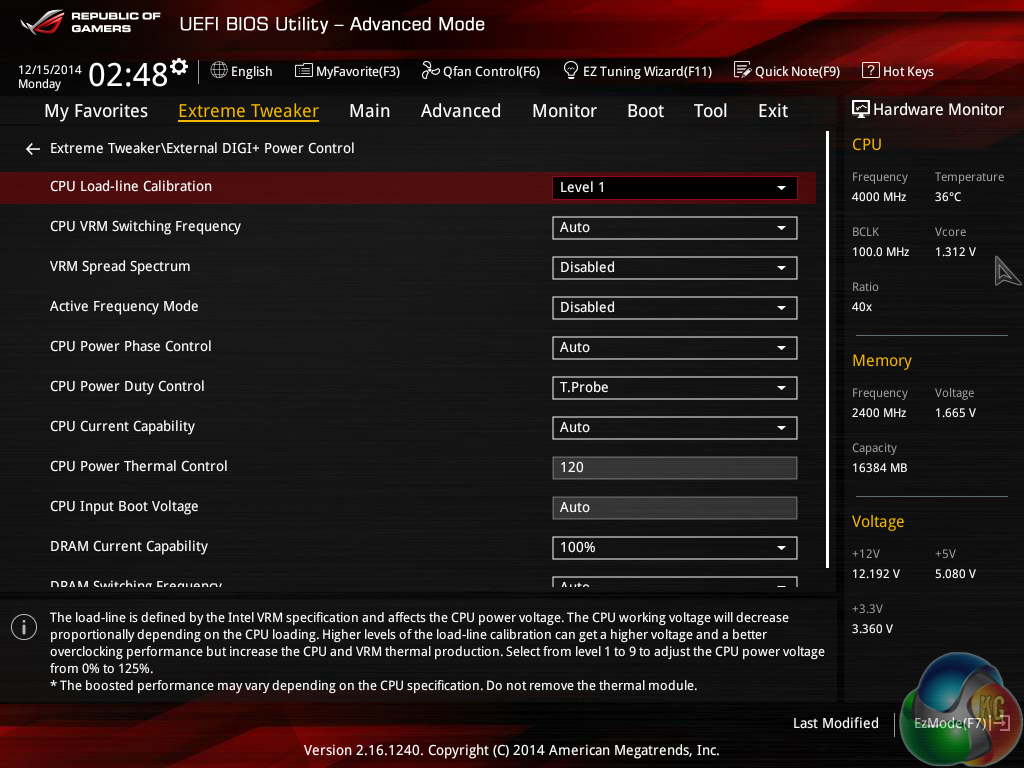Click the CPU Input Boot Voltage field
This screenshot has height=768, width=1024.
[675, 507]
